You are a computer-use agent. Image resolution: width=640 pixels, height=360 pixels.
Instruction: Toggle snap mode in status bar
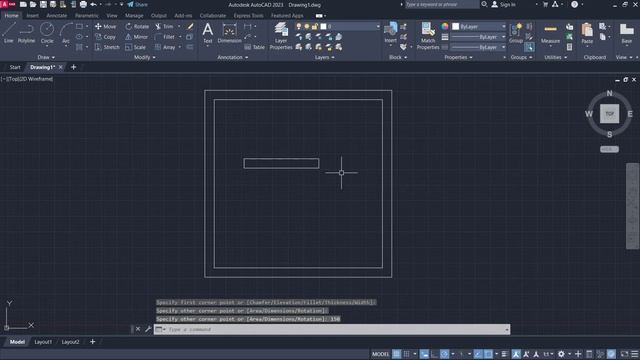click(407, 354)
